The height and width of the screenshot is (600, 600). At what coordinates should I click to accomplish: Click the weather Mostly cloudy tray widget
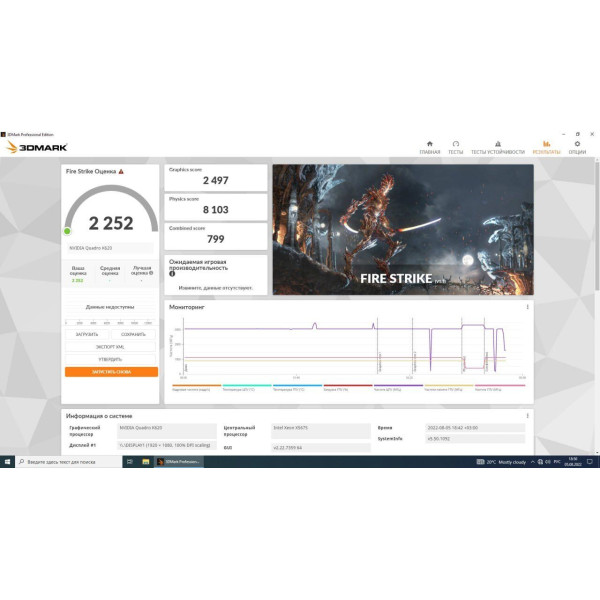coord(501,462)
